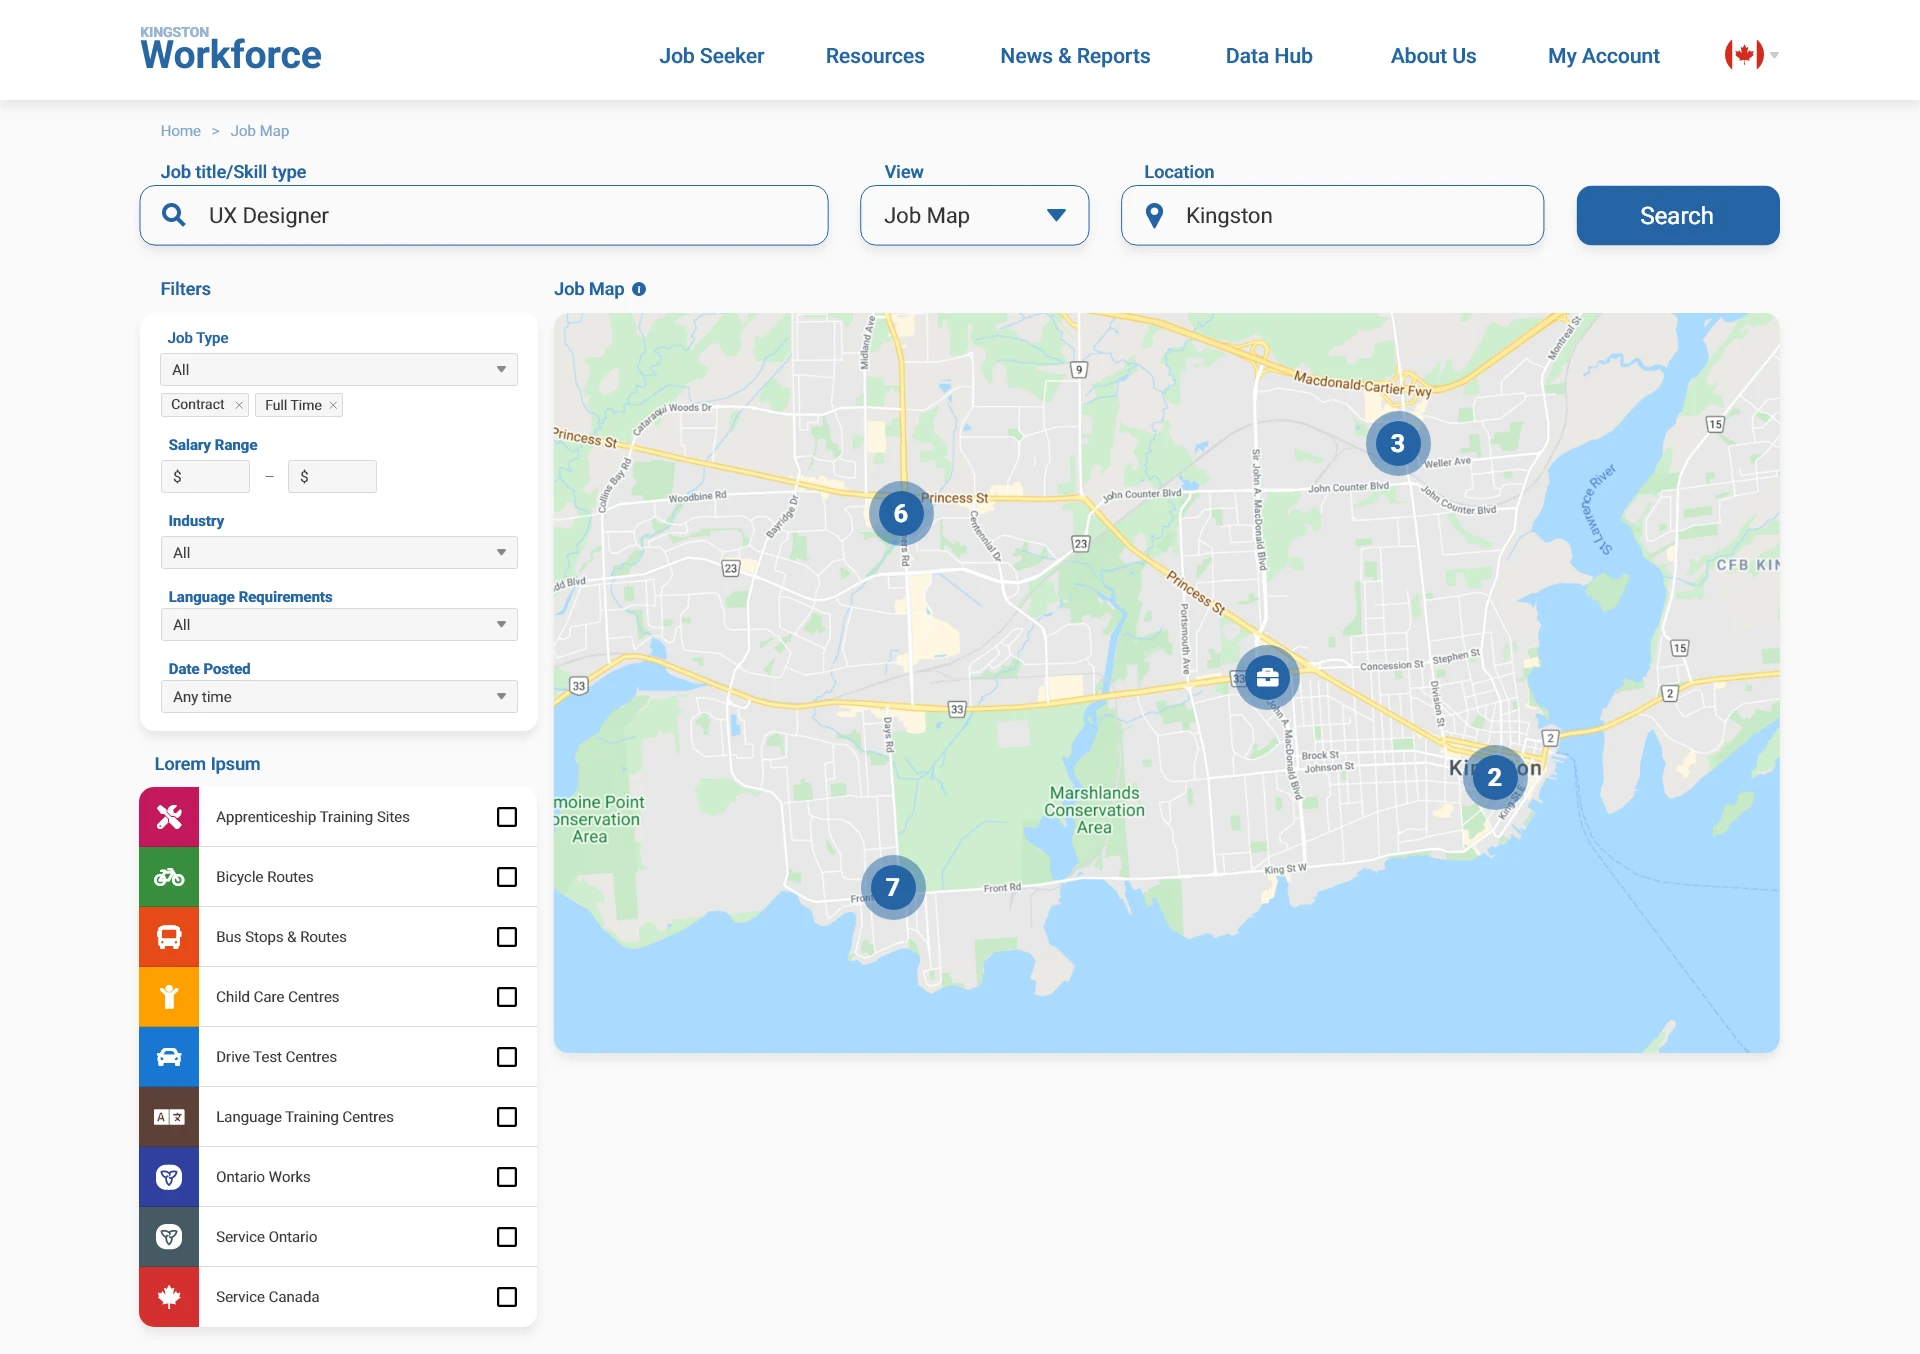This screenshot has width=1920, height=1354.
Task: Click the Job Map info icon
Action: click(639, 289)
